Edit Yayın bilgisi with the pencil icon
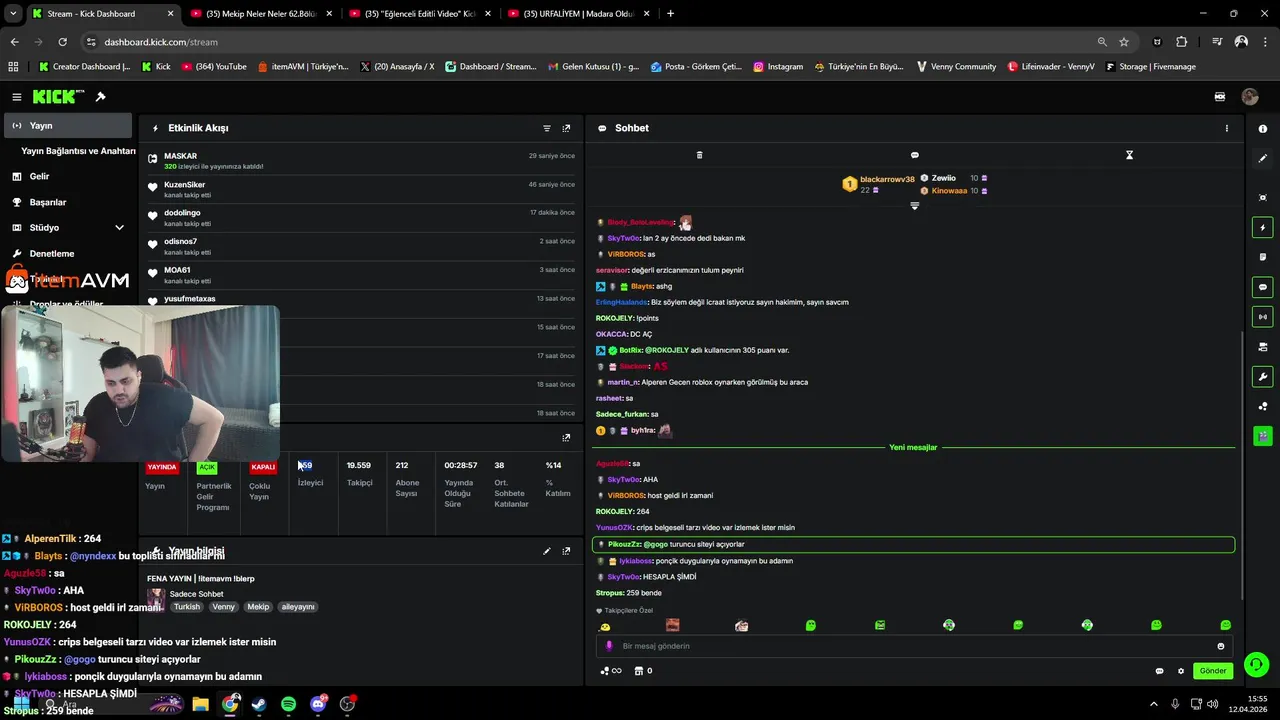1280x720 pixels. [547, 551]
